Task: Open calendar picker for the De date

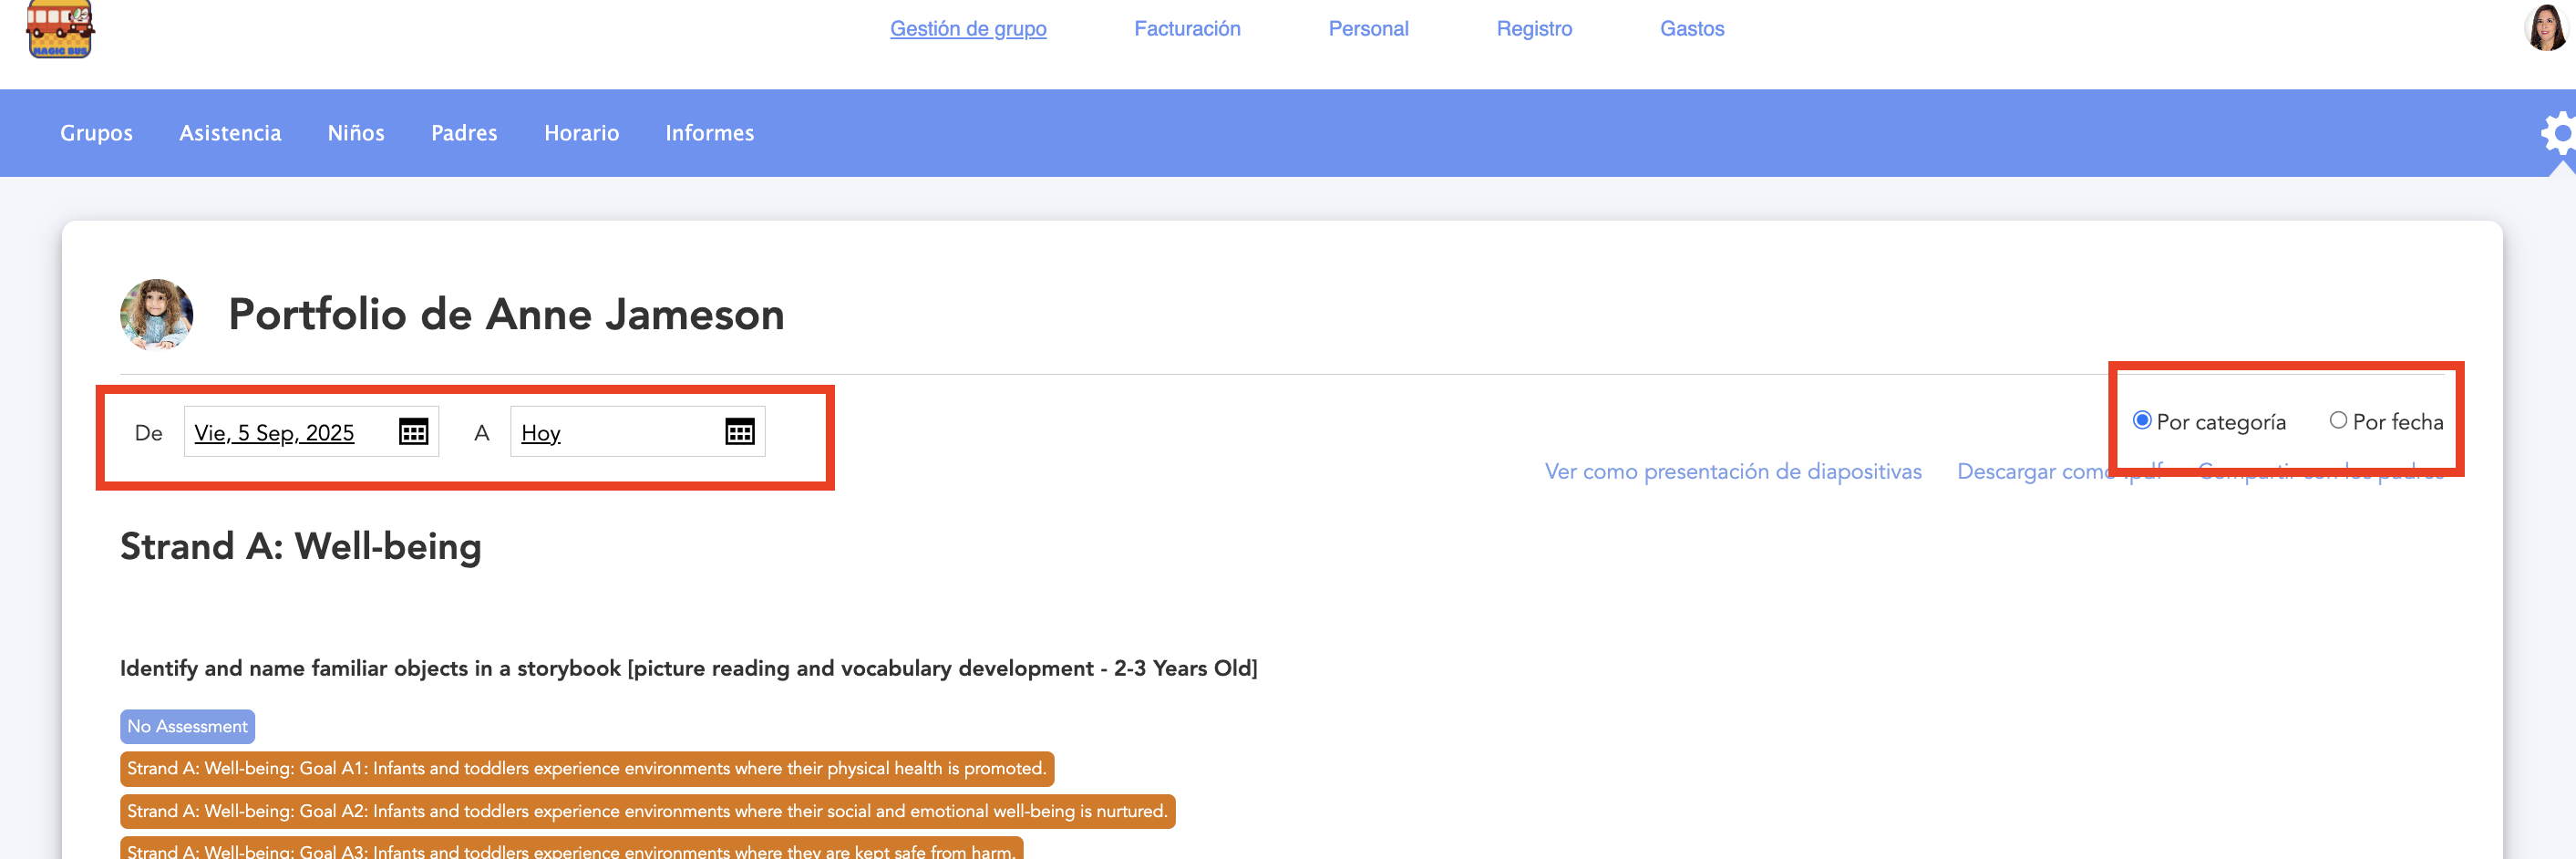Action: click(x=413, y=432)
